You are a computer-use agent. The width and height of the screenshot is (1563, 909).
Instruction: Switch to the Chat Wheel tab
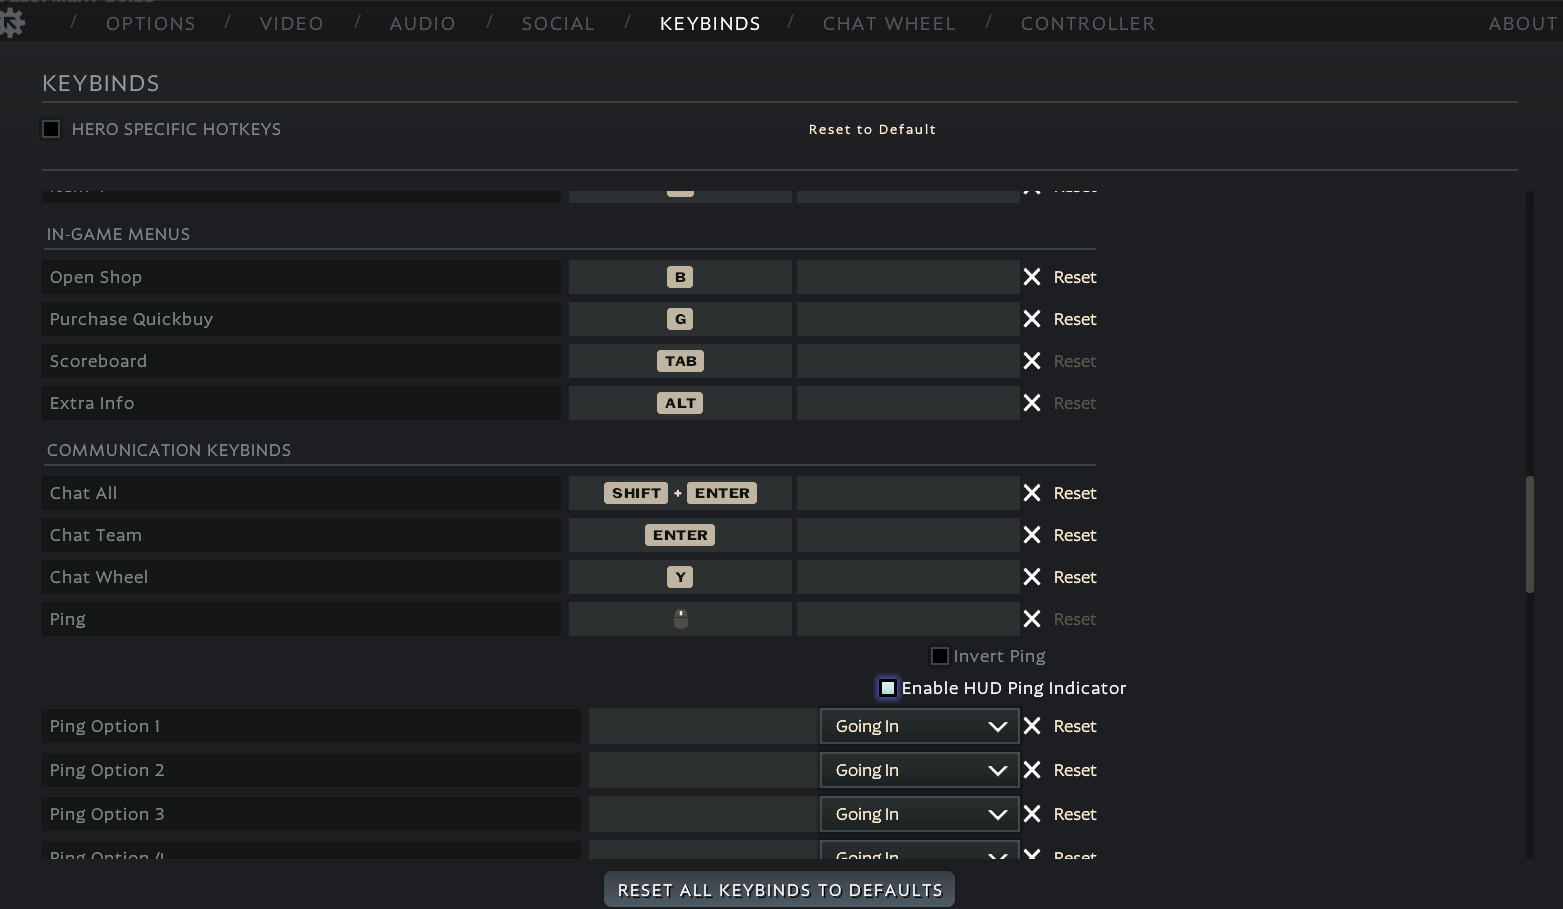pos(889,23)
